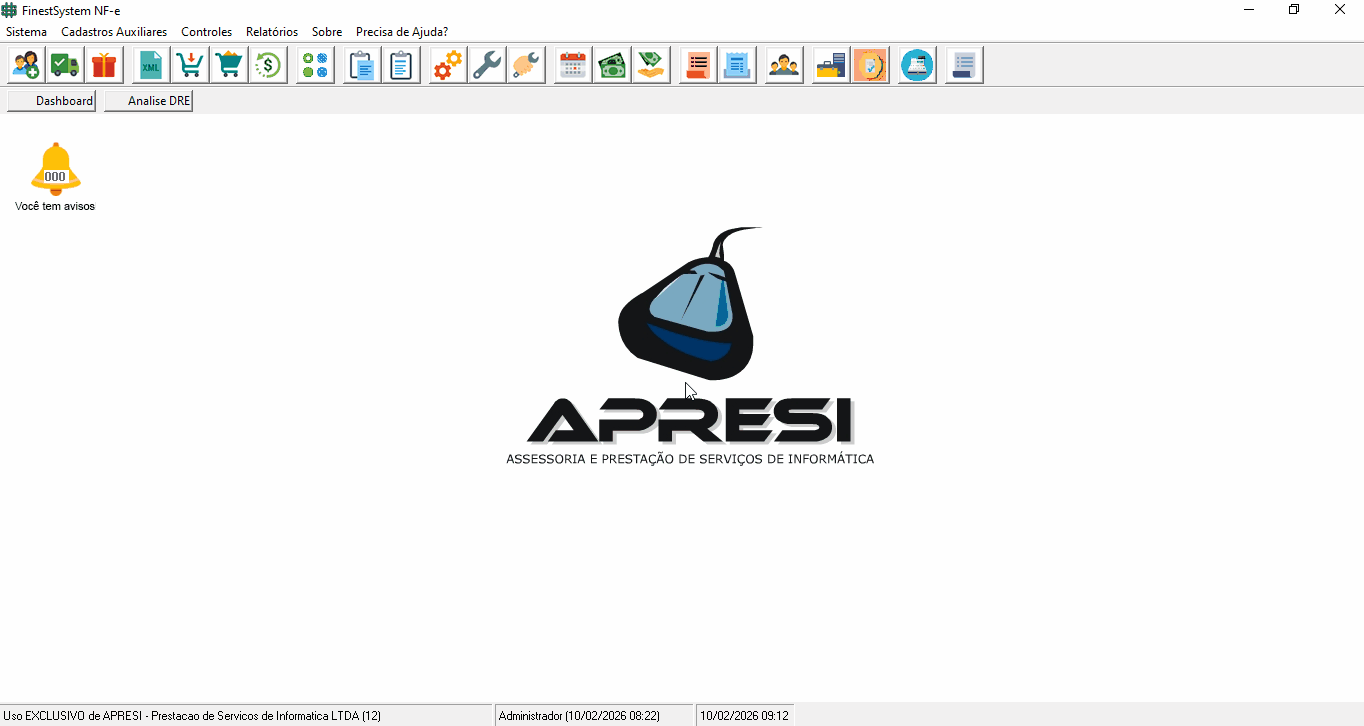The image size is (1364, 726).
Task: Open the Relatórios menu
Action: coord(272,32)
